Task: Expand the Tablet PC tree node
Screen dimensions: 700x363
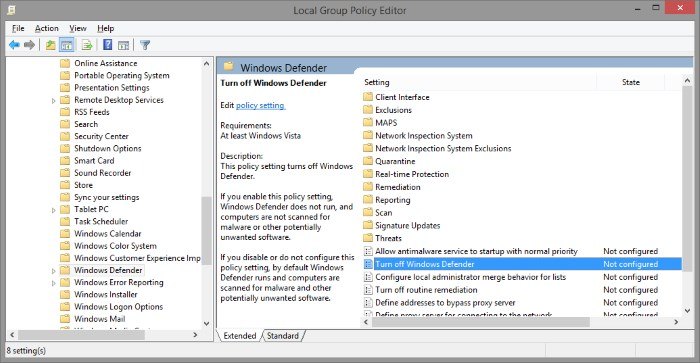Action: 54,210
